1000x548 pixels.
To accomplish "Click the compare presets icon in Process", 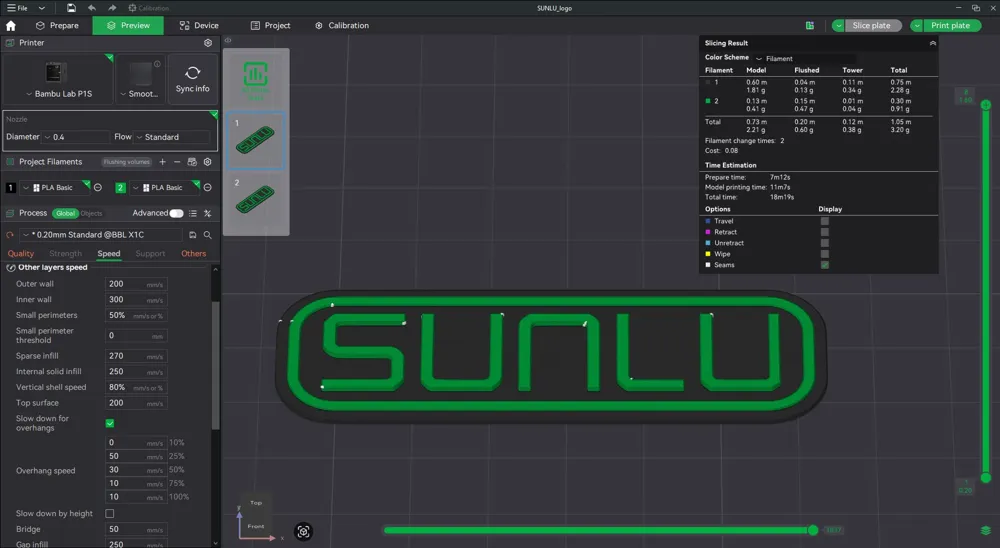I will 207,213.
